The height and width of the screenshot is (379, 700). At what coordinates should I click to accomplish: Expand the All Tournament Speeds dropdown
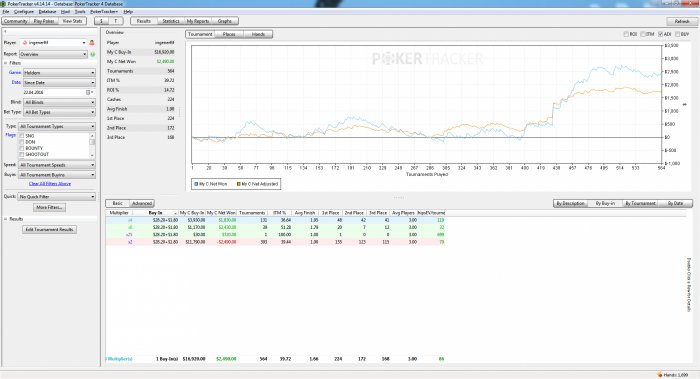pos(57,165)
